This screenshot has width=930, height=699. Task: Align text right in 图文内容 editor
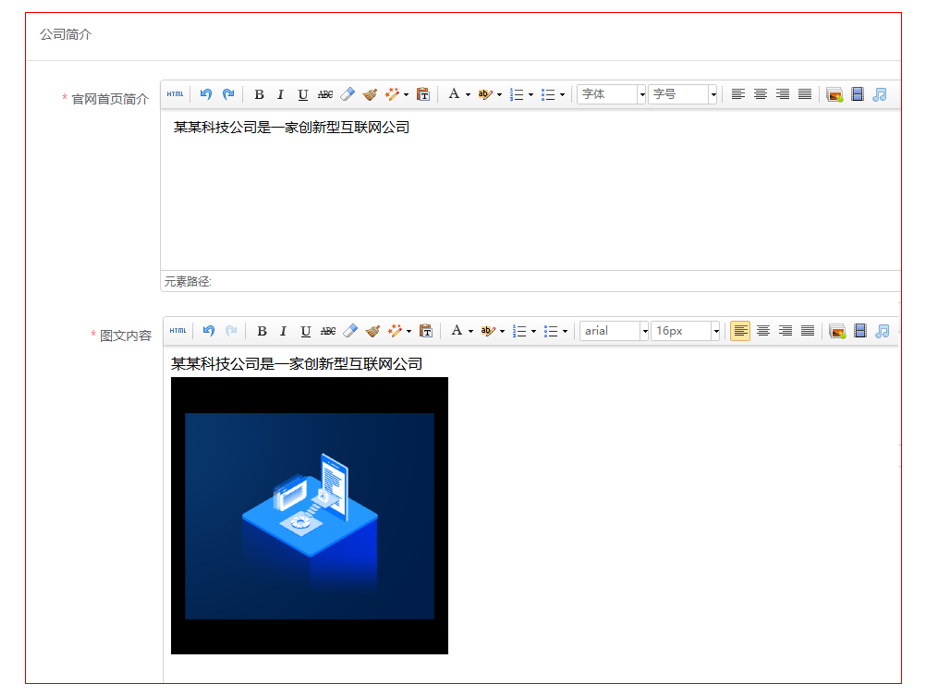pos(785,331)
